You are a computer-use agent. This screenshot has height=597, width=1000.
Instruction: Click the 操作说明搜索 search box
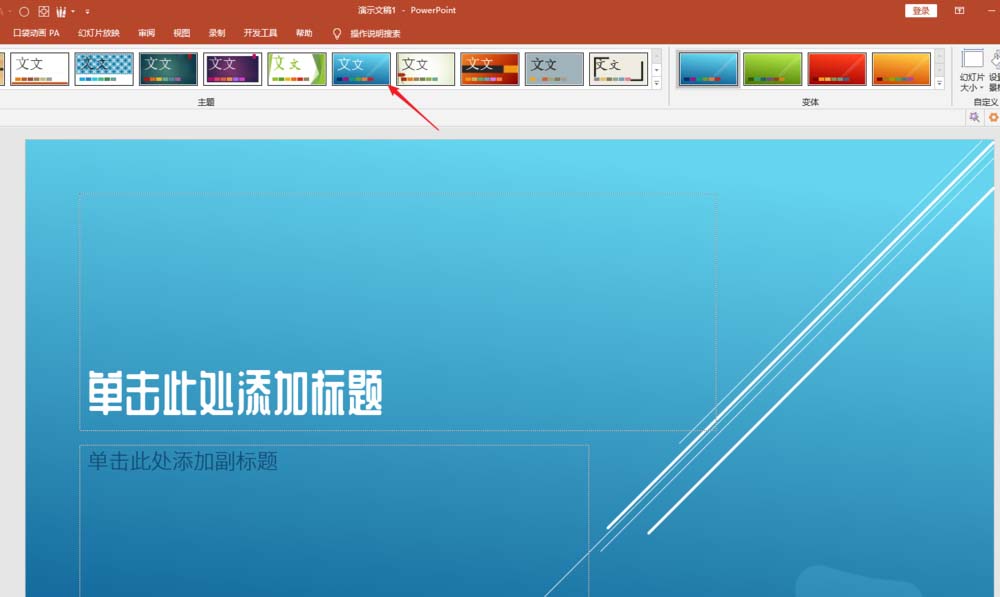375,34
